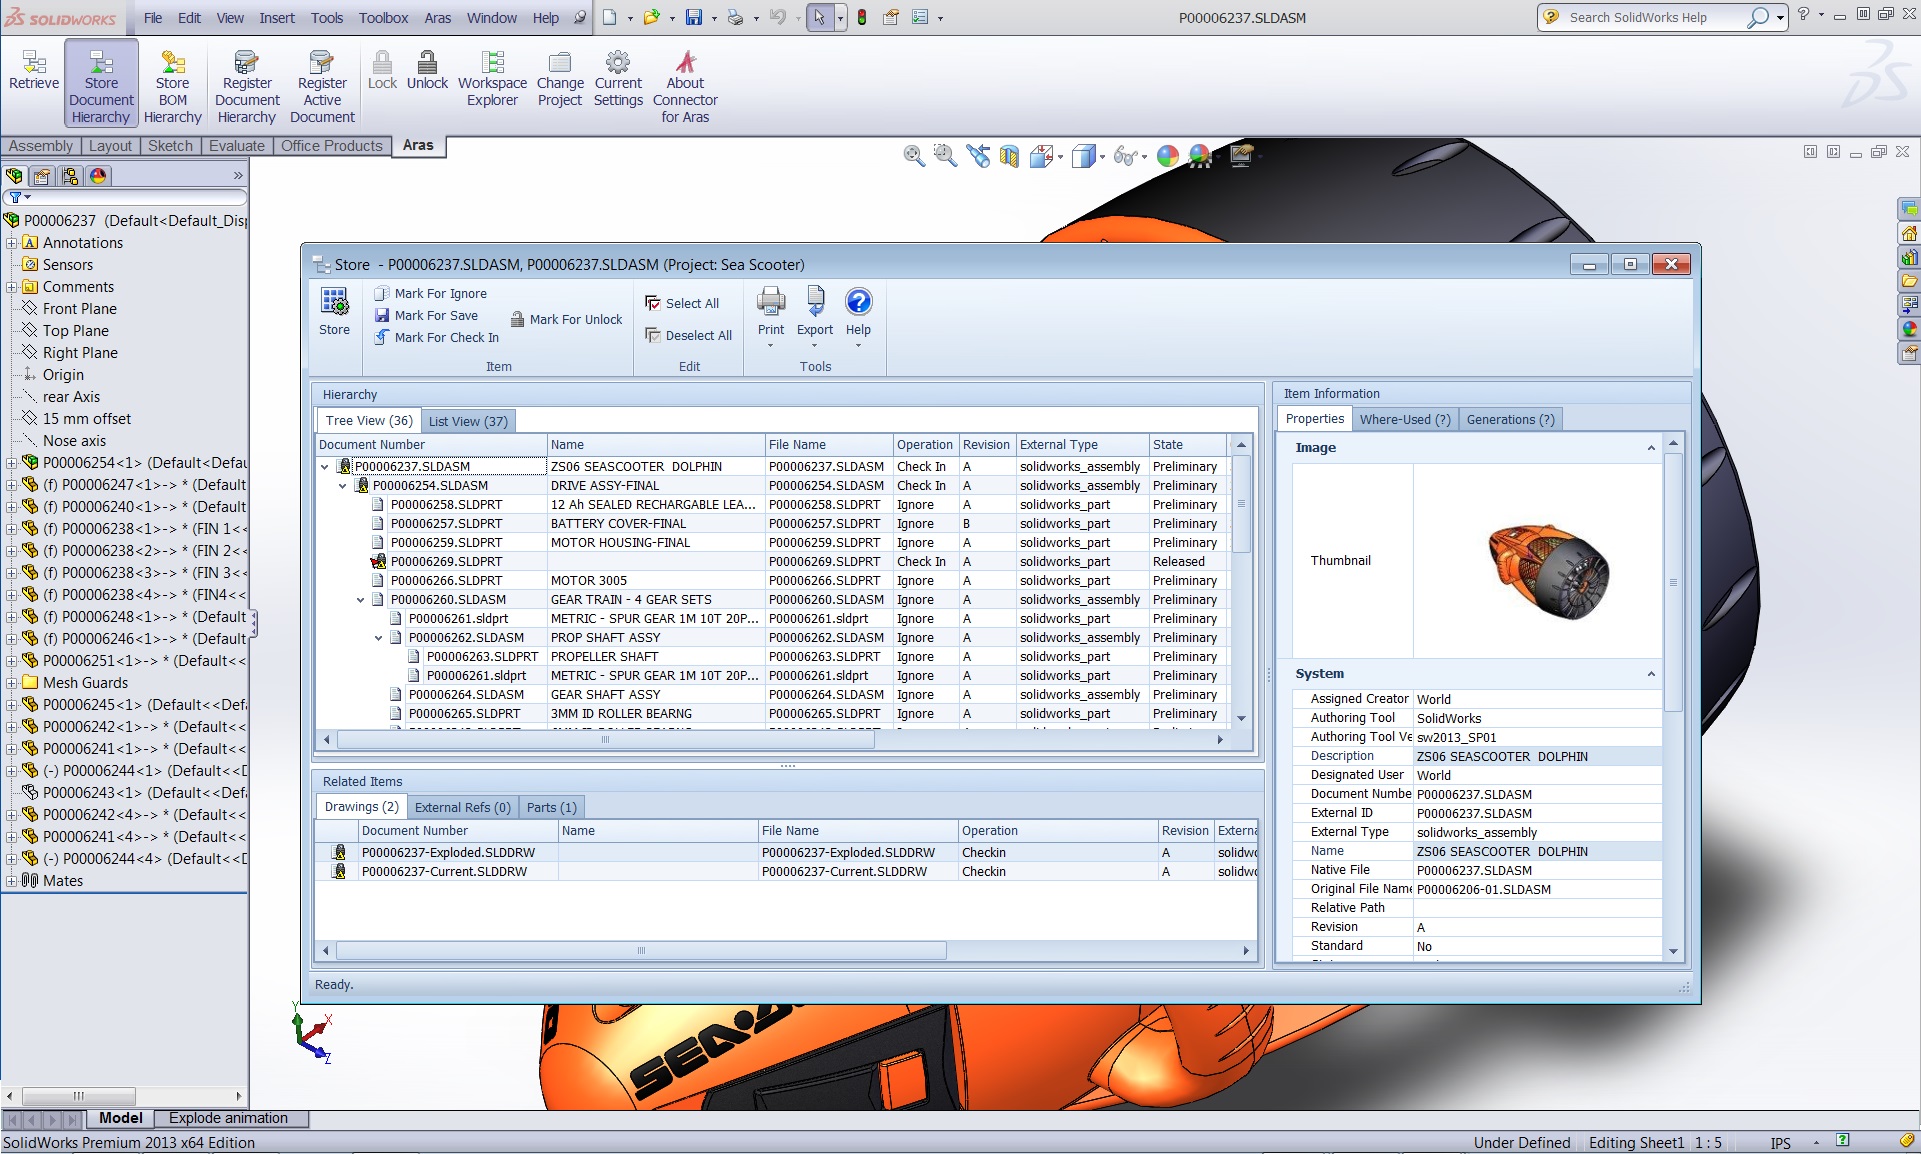Click Select All in Edit group
1921x1154 pixels.
click(682, 303)
